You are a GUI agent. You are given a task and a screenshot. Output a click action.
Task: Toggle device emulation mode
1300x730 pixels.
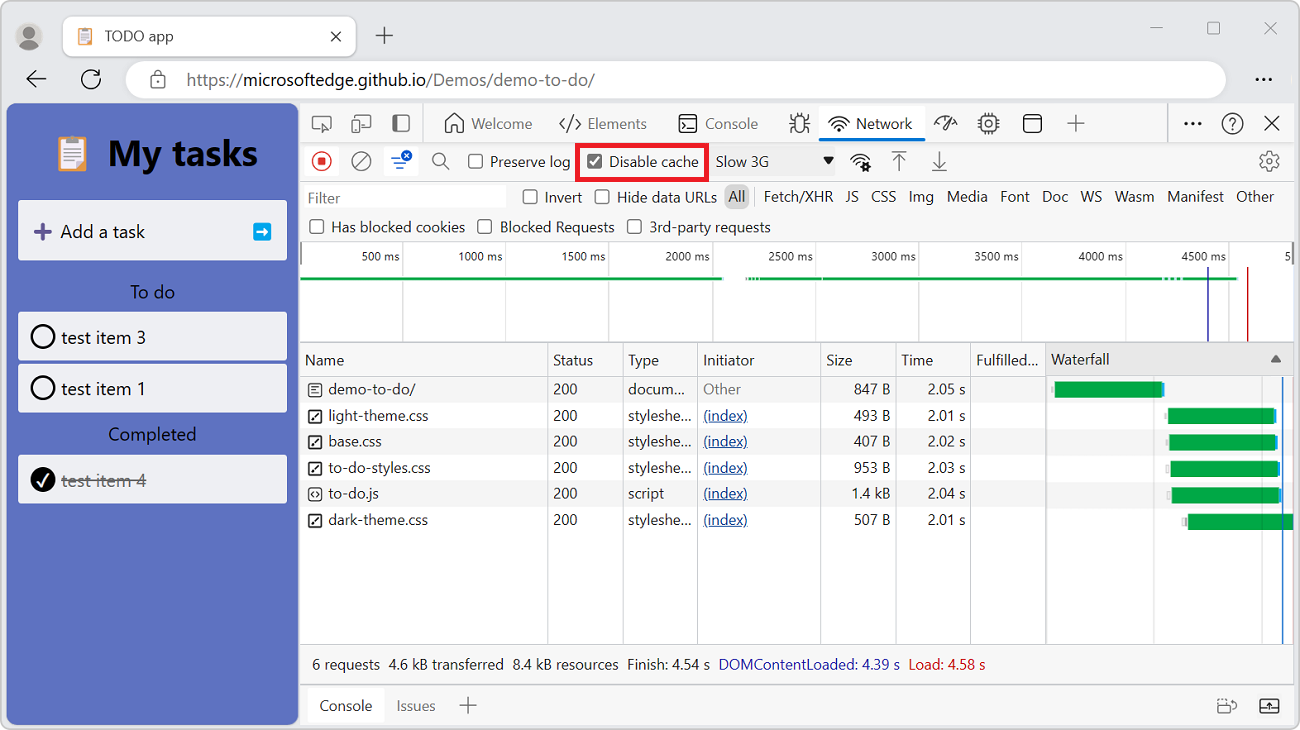361,123
